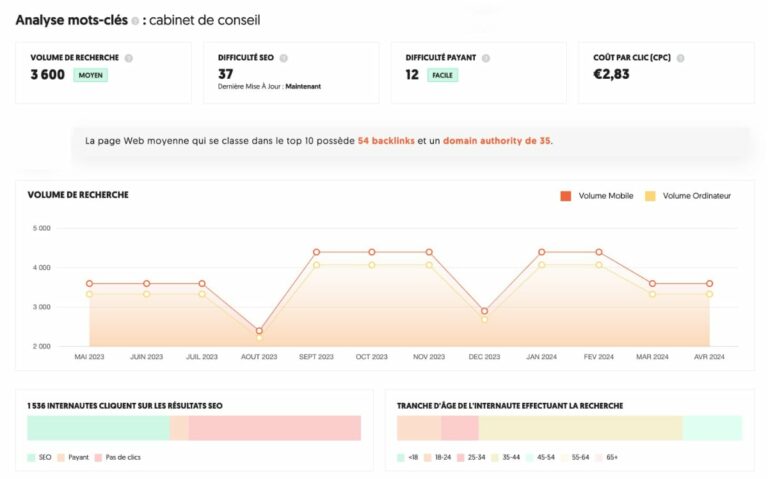Click 'Dernière Mise À Jour : Maintenant' text
768x479 pixels.
(269, 87)
